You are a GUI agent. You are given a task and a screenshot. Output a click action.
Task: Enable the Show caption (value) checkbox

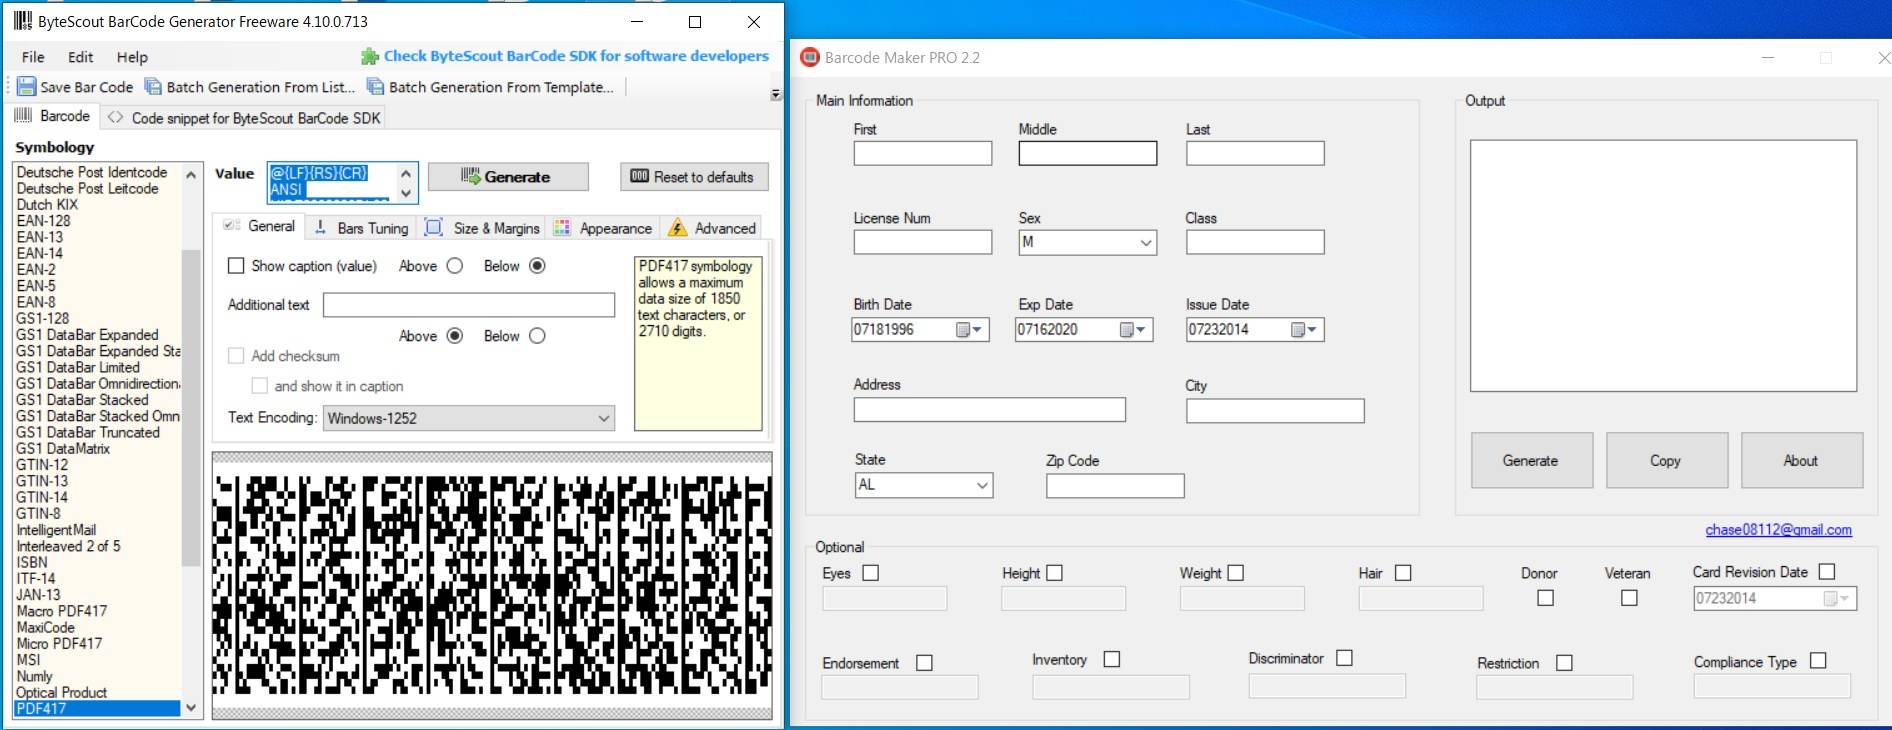pos(236,266)
